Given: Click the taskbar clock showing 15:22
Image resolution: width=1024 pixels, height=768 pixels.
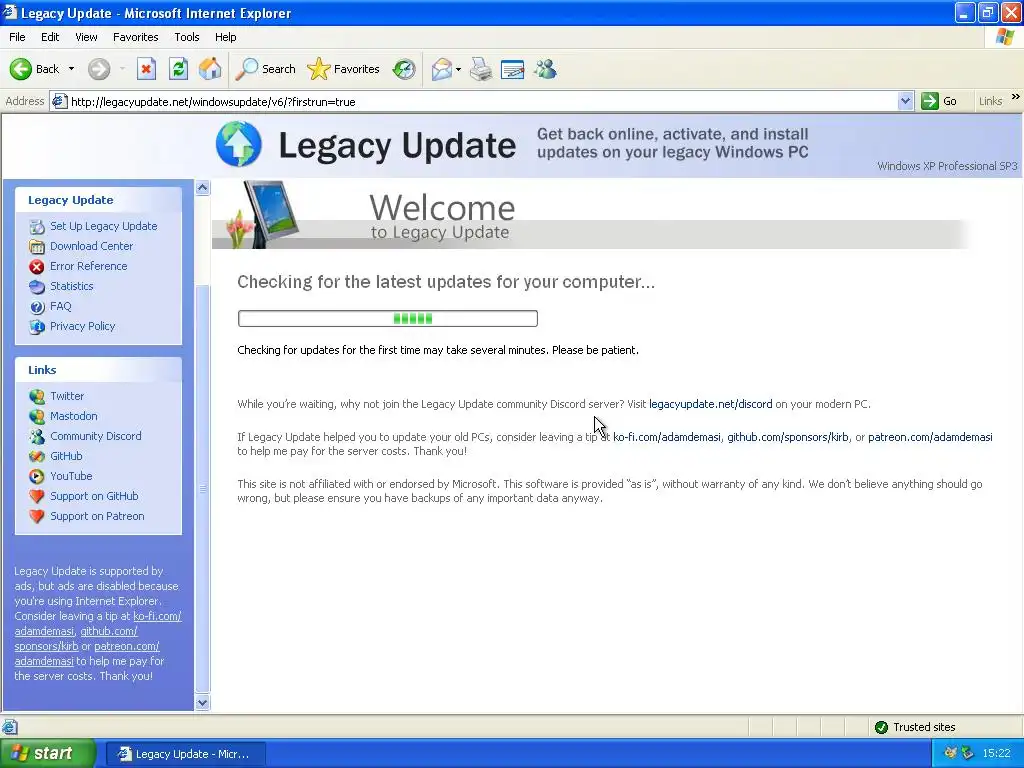Looking at the screenshot, I should point(997,754).
